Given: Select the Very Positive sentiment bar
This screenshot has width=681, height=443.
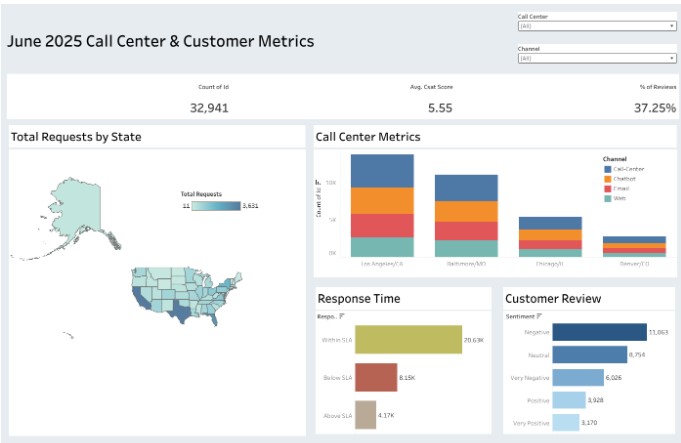Looking at the screenshot, I should tap(566, 423).
